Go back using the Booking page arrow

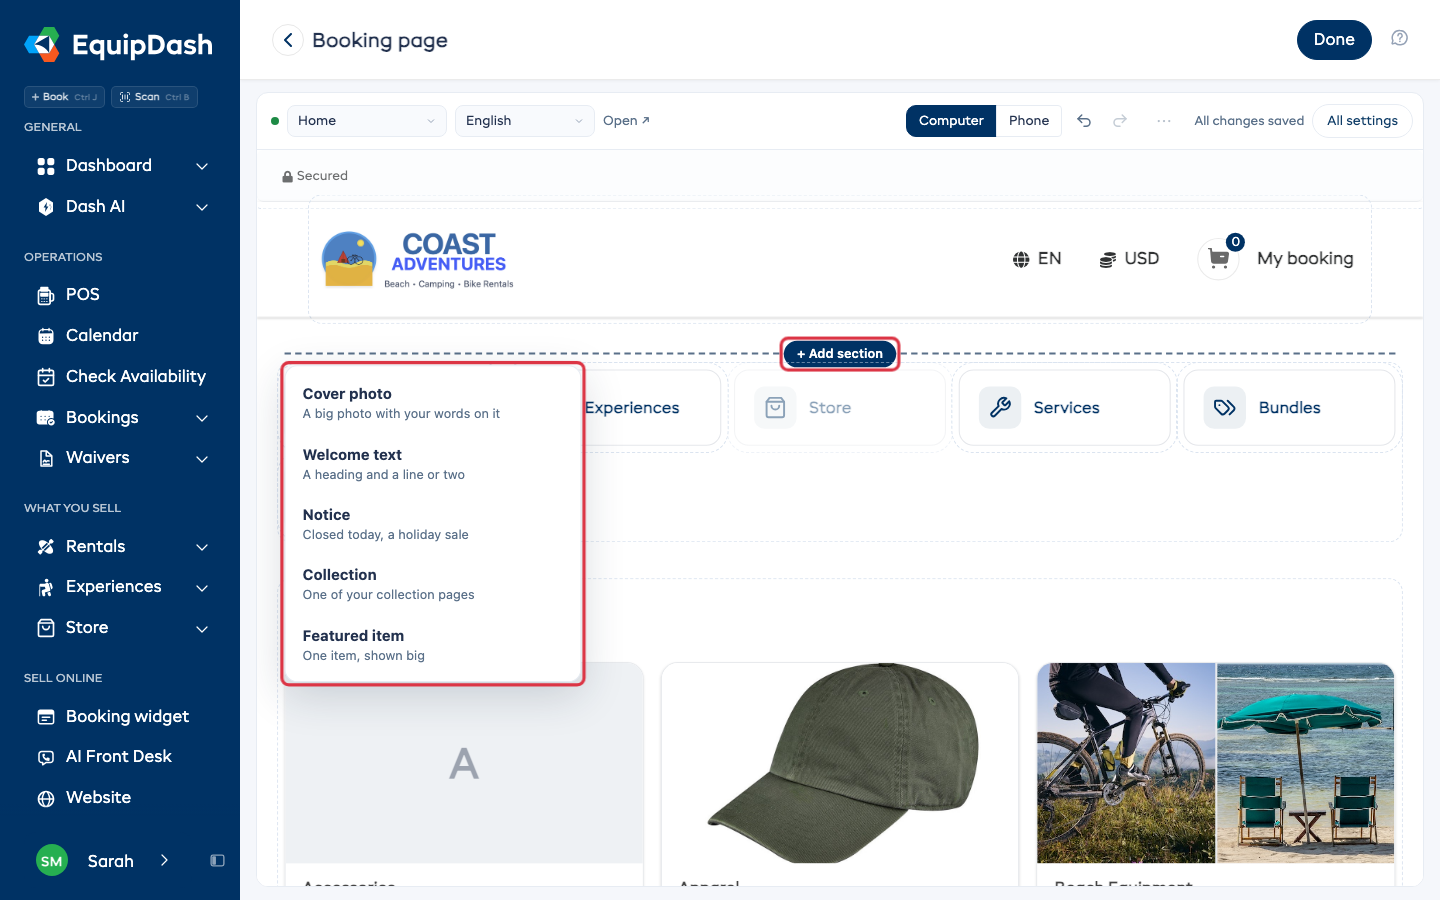pos(288,40)
